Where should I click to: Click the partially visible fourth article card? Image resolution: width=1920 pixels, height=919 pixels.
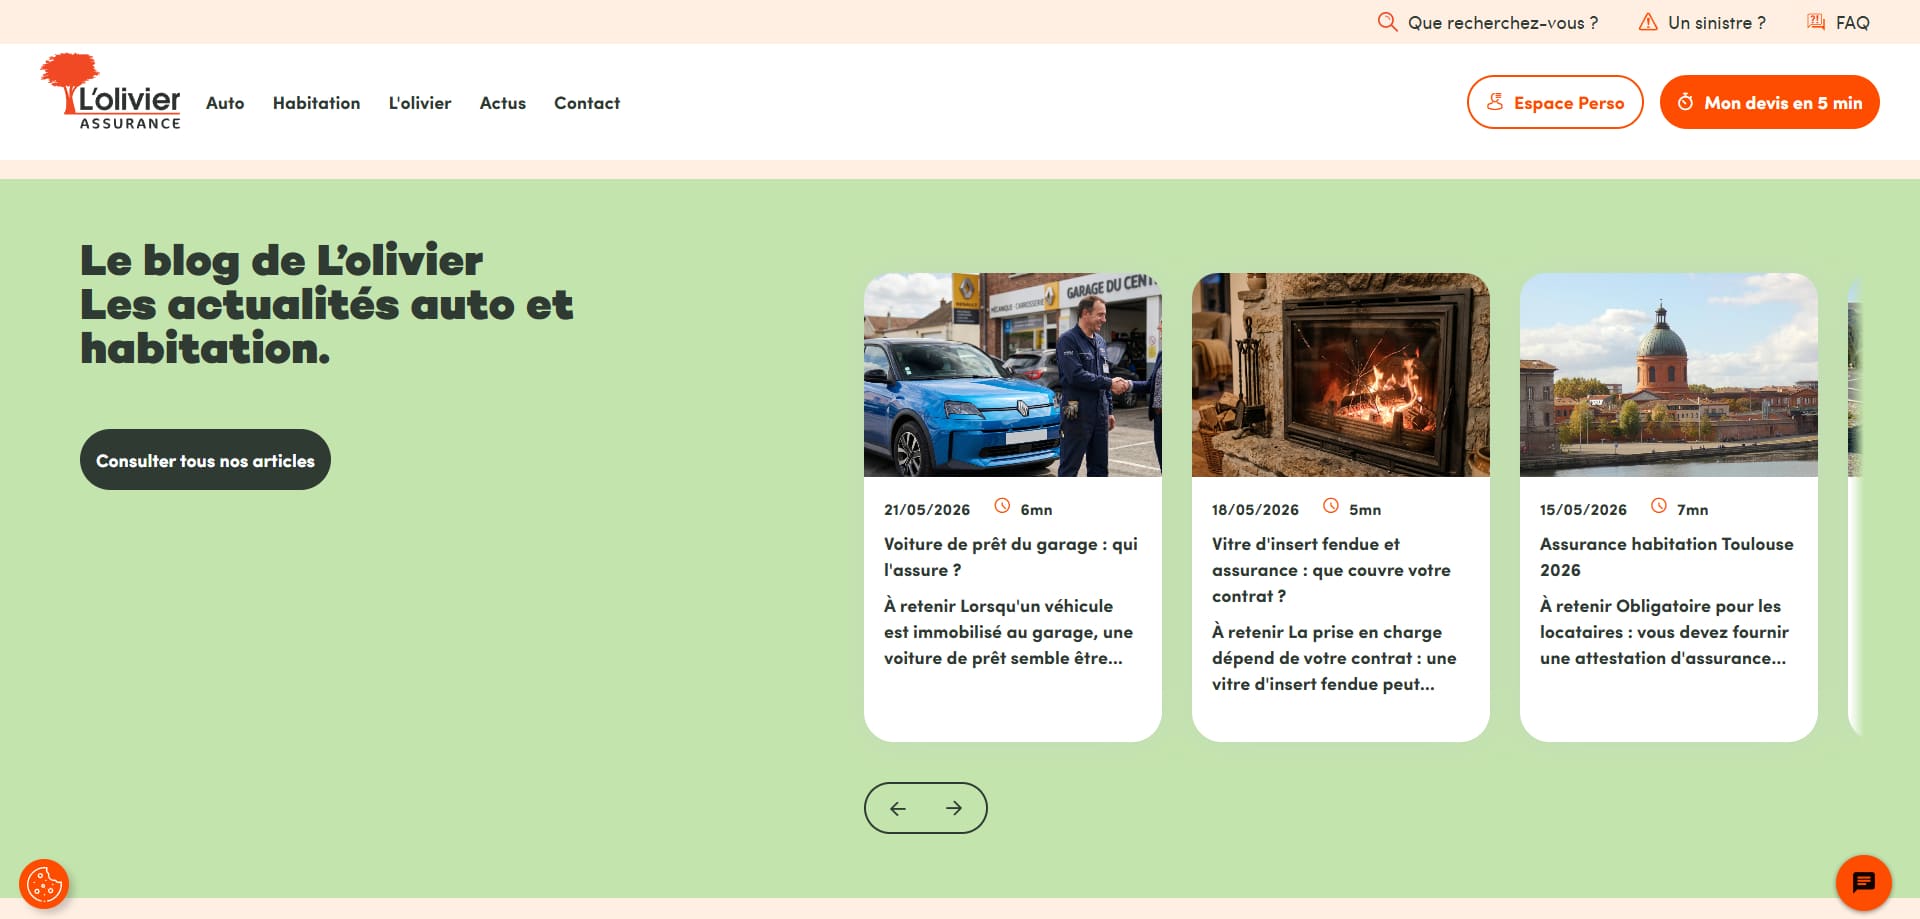pos(1855,507)
